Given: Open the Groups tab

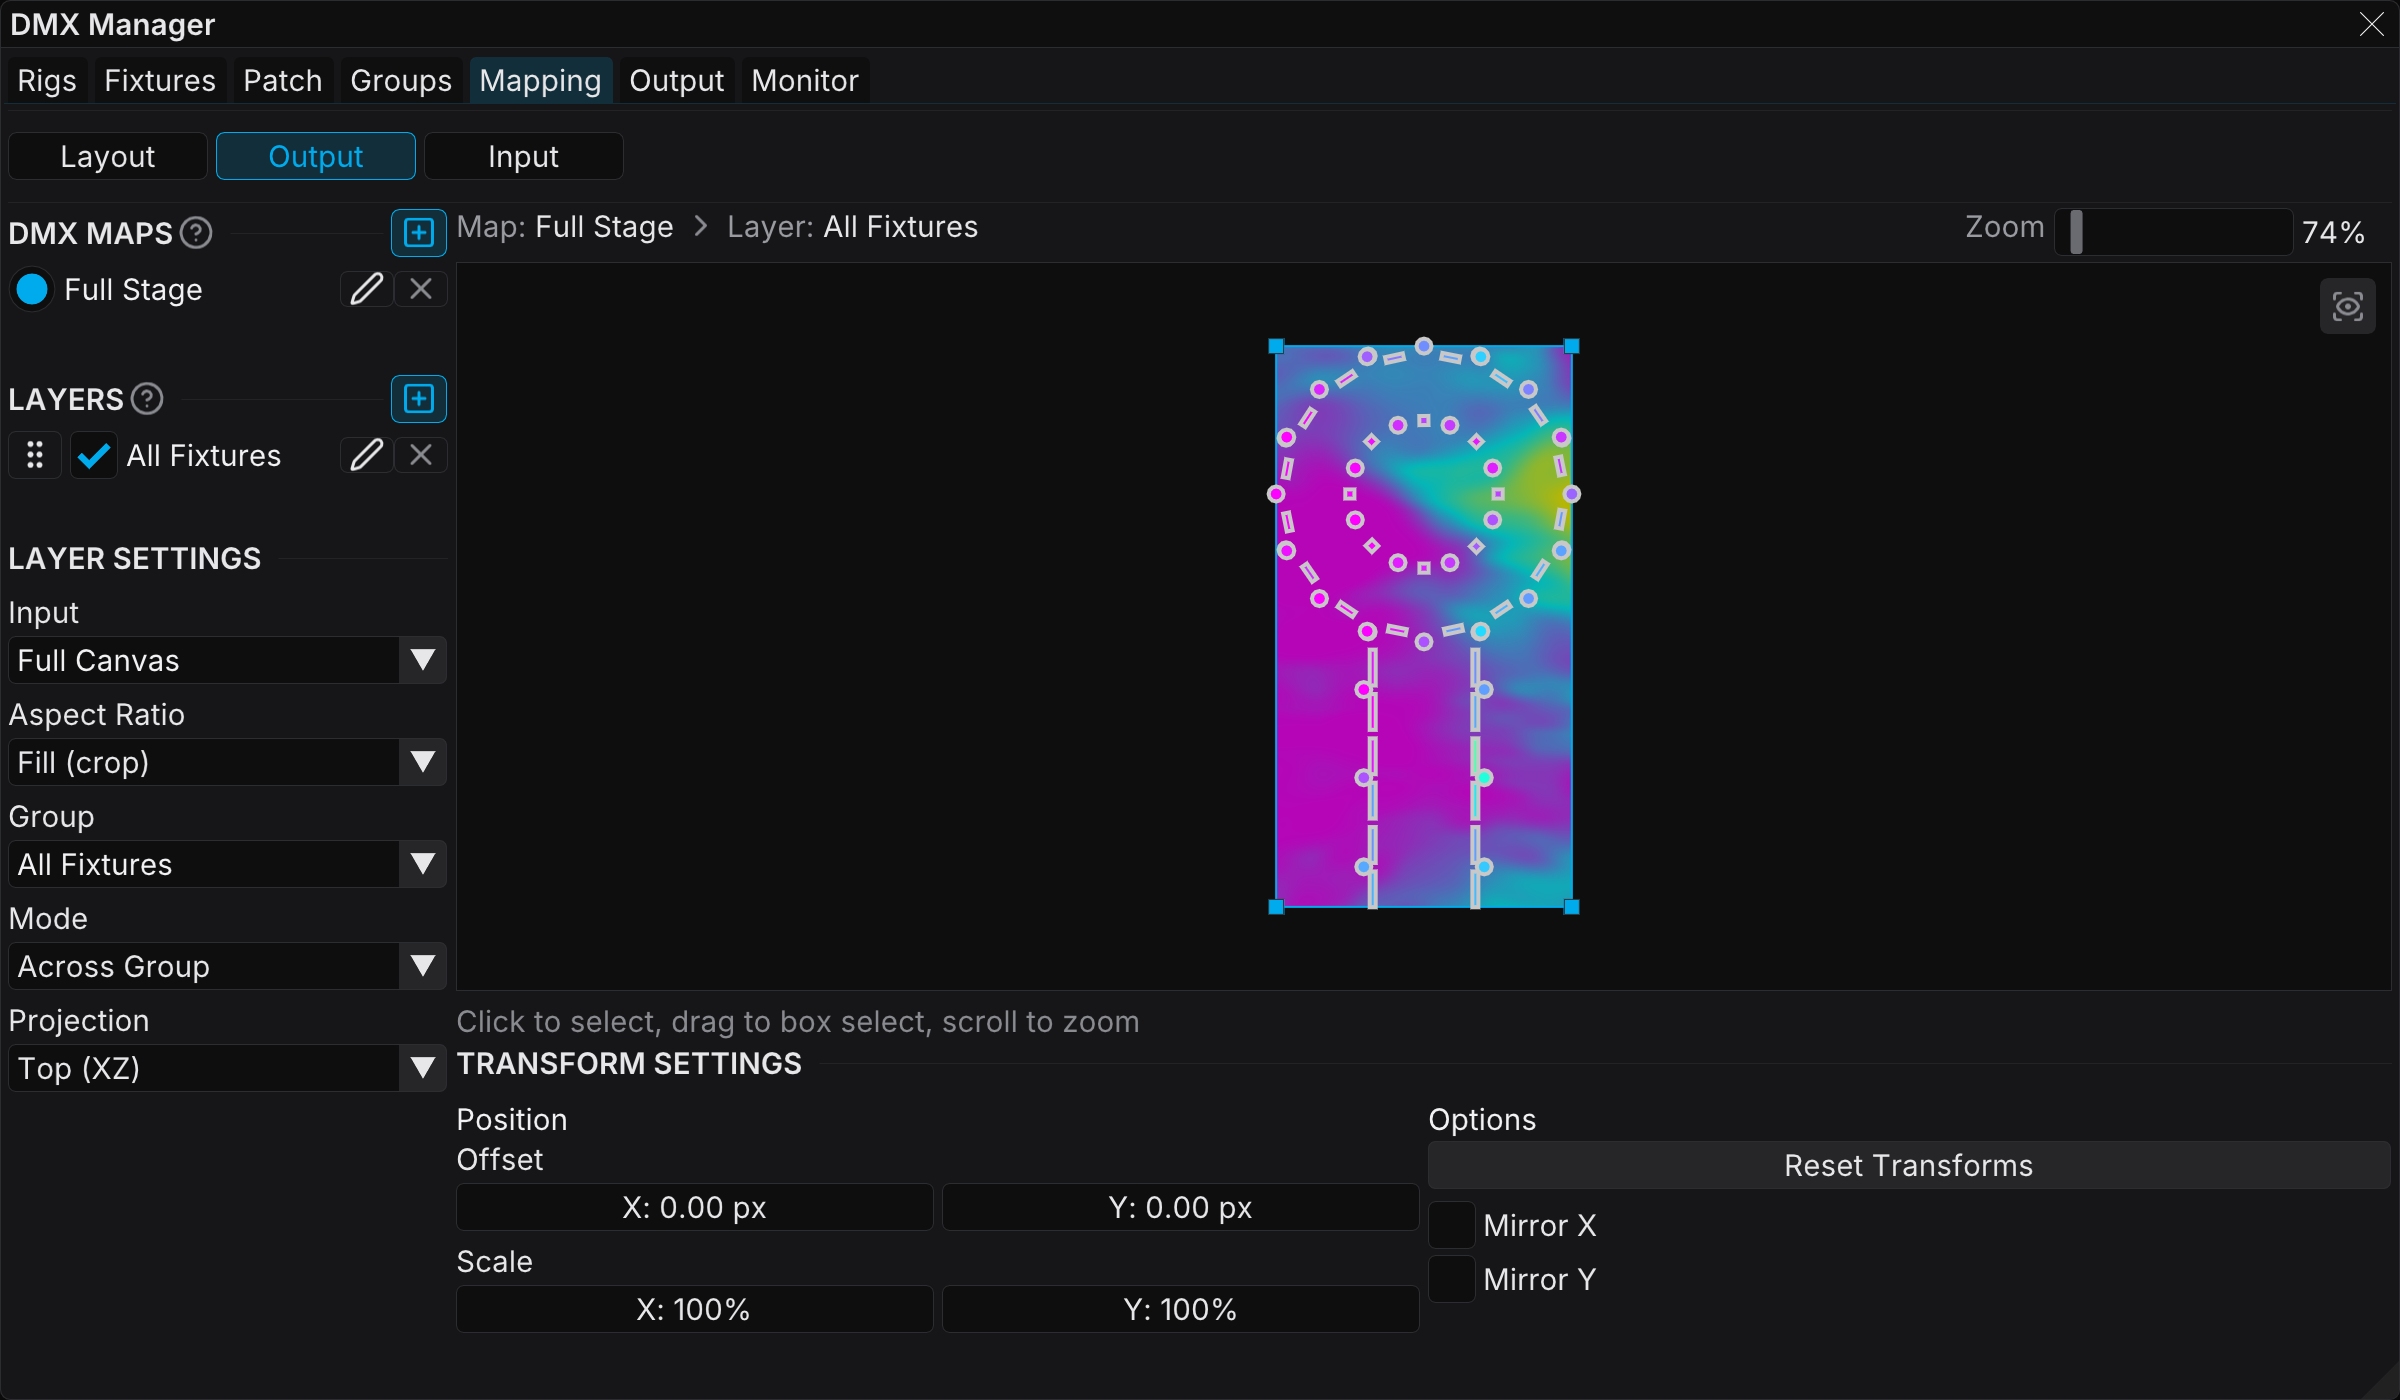Looking at the screenshot, I should (x=401, y=80).
